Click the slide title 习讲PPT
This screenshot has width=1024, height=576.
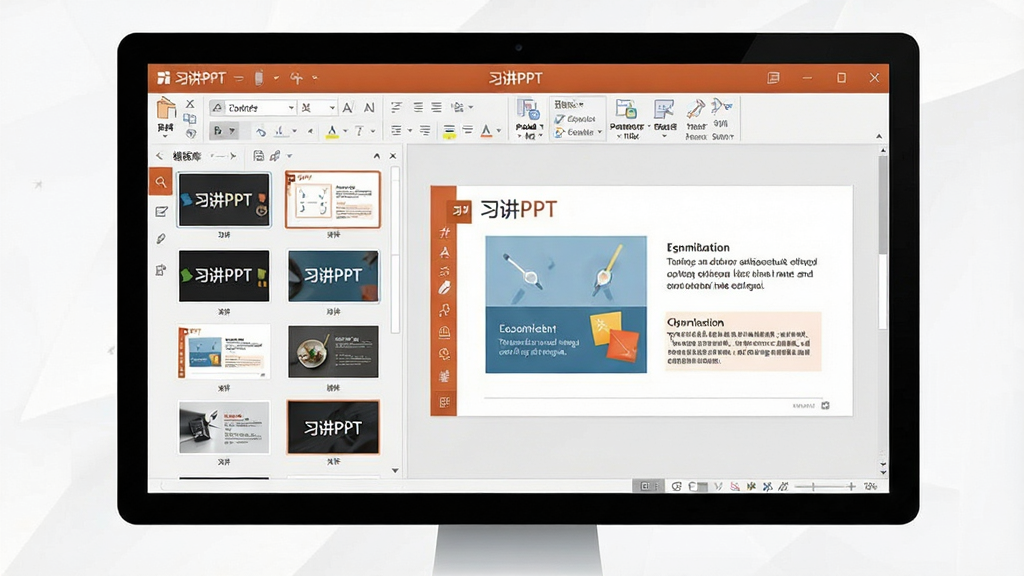pyautogui.click(x=519, y=210)
